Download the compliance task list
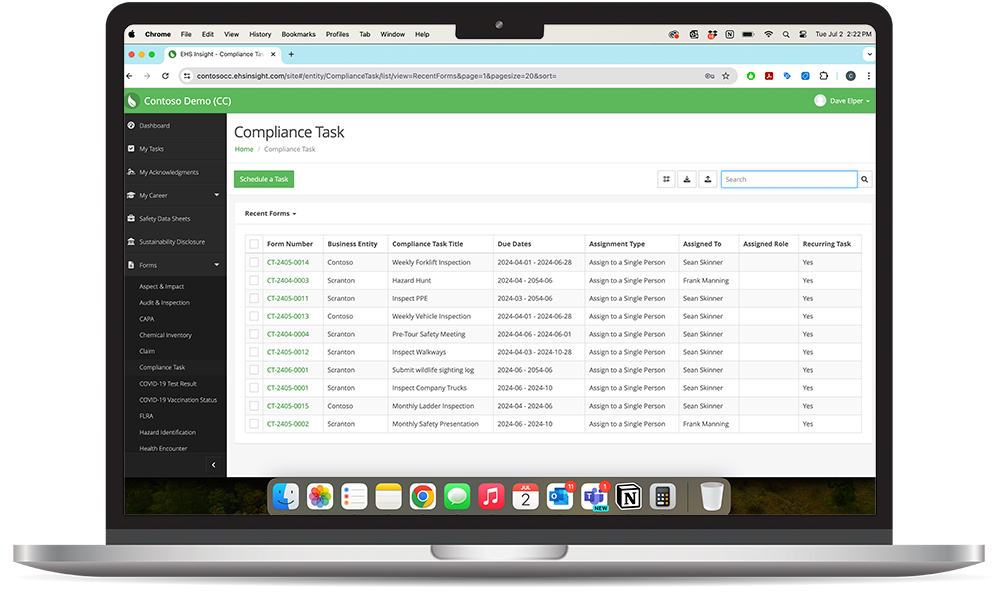Screen dimensions: 1000x600 coord(687,178)
